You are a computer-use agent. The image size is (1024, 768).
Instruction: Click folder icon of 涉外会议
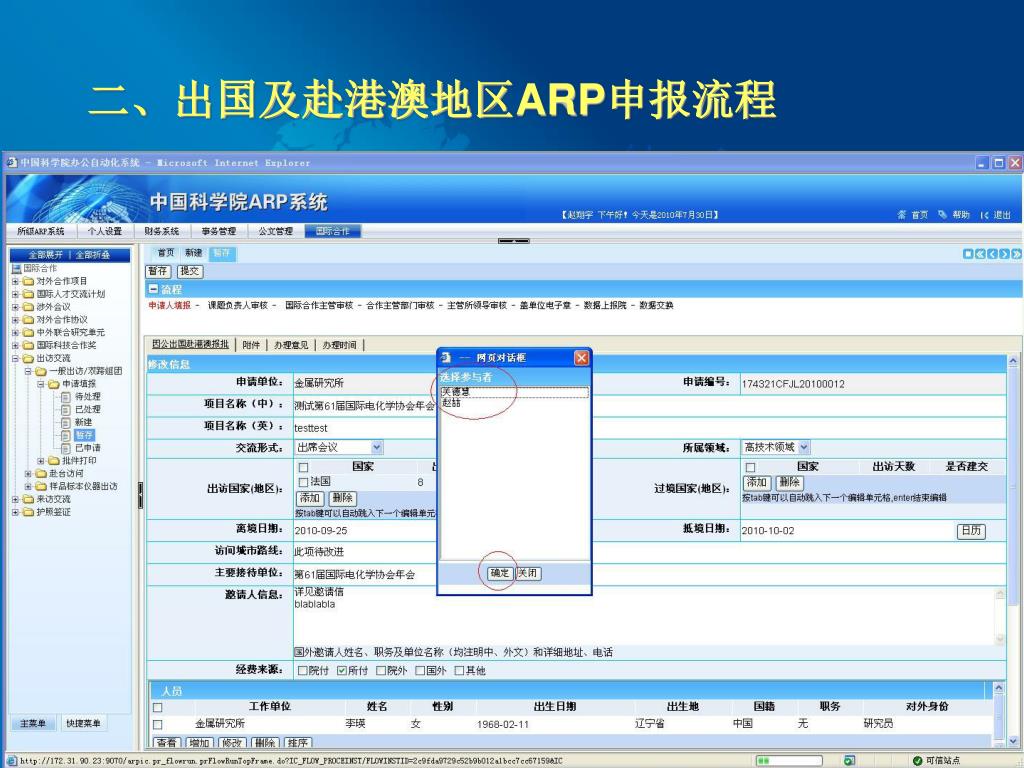[28, 307]
